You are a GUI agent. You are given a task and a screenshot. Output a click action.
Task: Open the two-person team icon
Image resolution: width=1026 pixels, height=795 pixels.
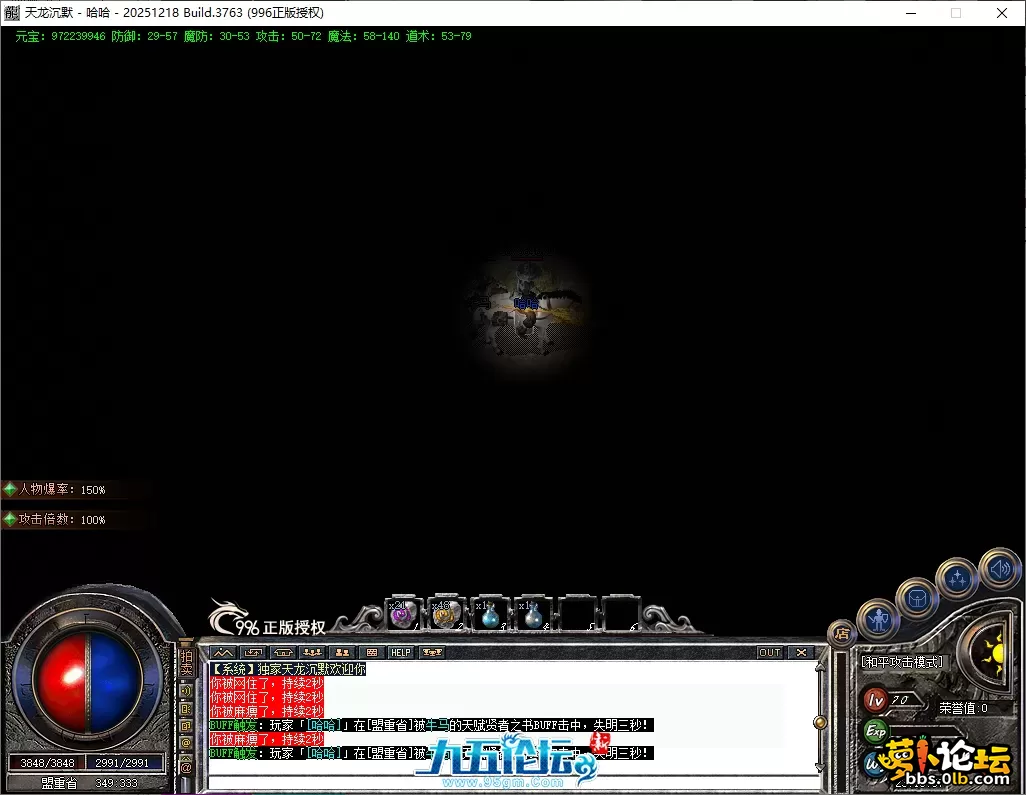[x=342, y=652]
